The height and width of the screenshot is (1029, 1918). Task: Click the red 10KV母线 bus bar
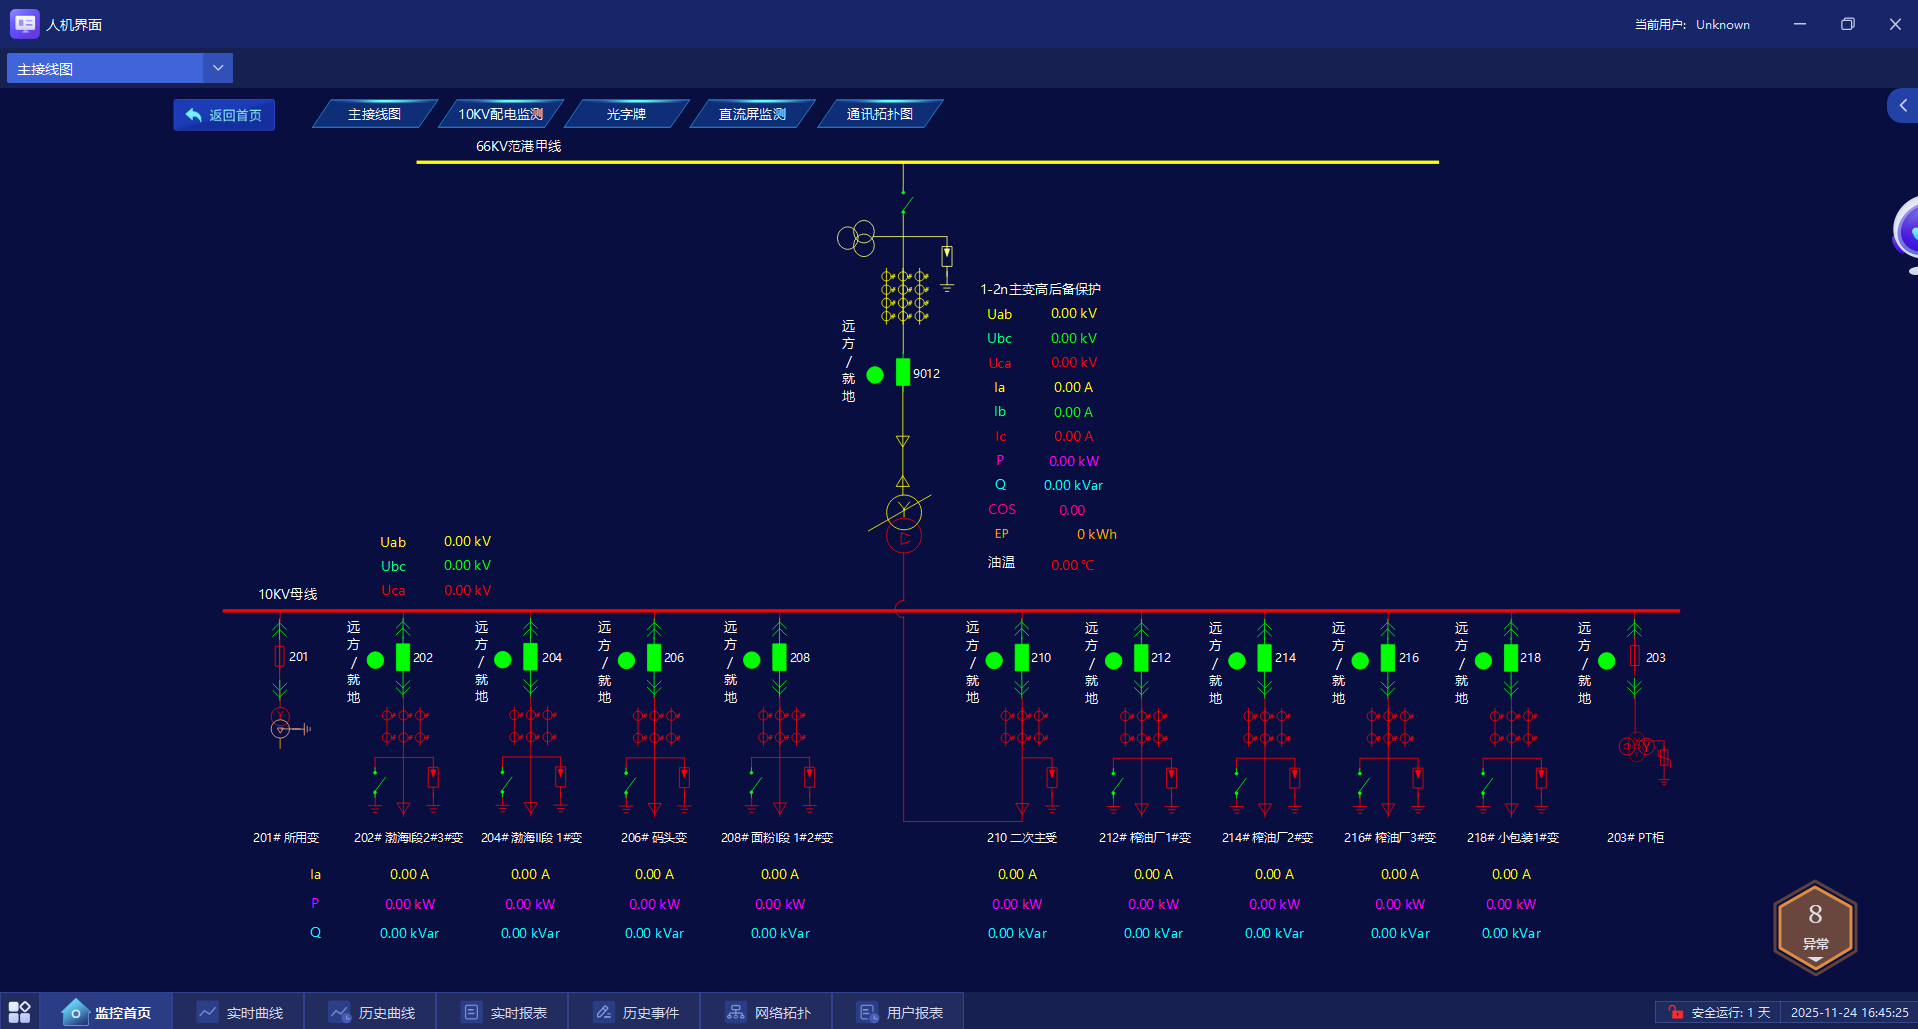[x=951, y=610]
